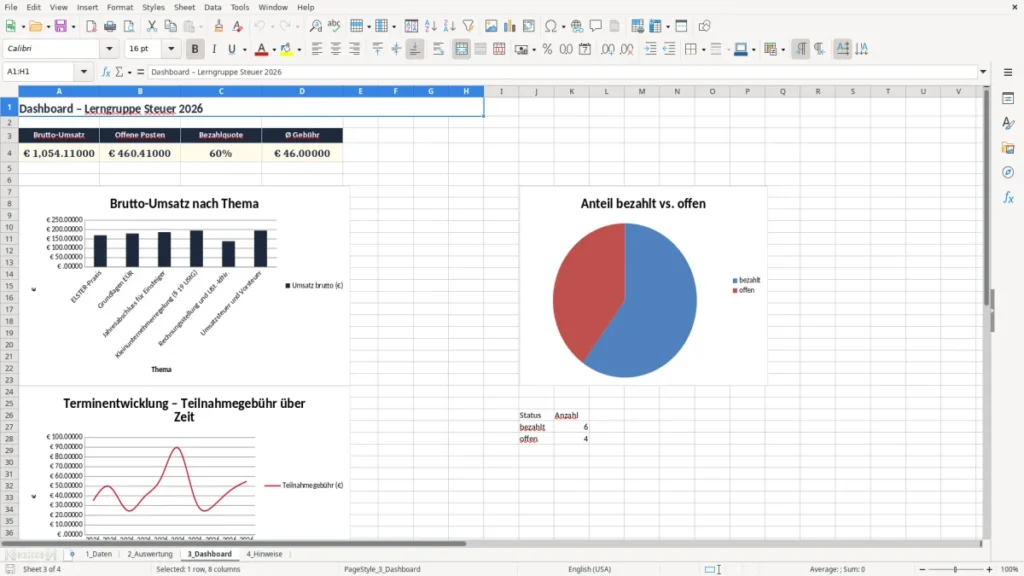Click the Print icon
This screenshot has height=576, width=1024.
click(x=110, y=26)
